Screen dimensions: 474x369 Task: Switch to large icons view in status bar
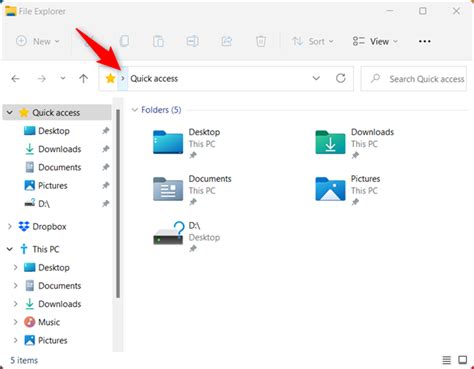pos(462,360)
